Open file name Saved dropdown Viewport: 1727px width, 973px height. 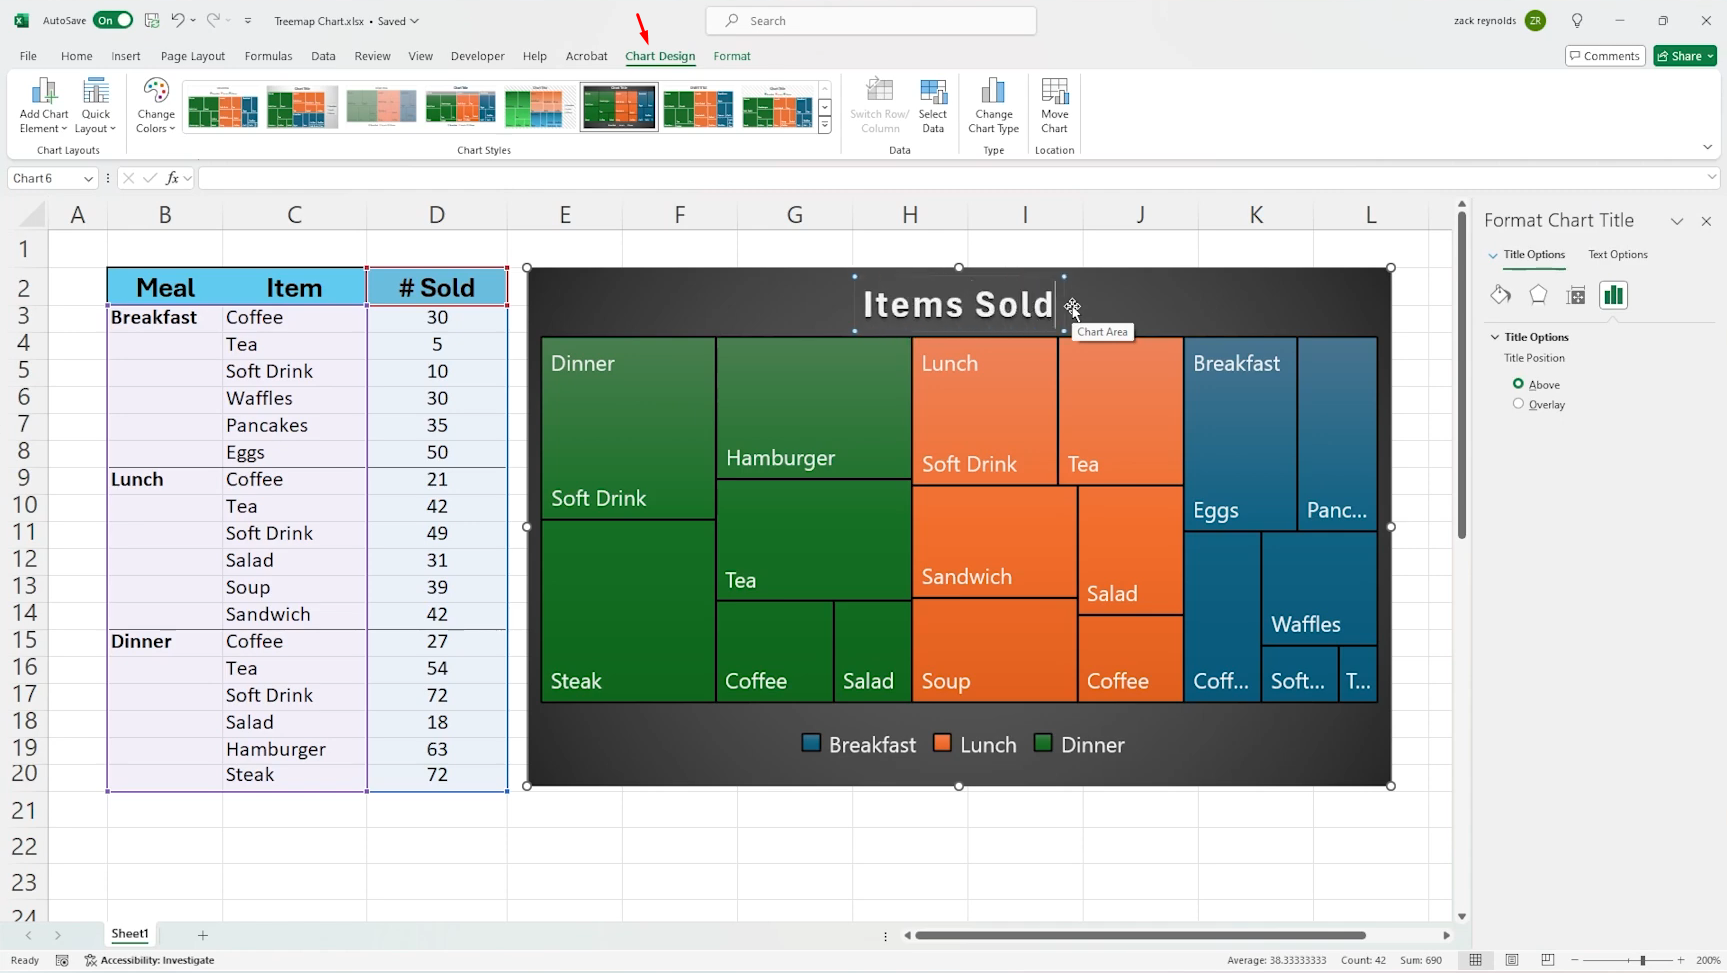(x=414, y=21)
